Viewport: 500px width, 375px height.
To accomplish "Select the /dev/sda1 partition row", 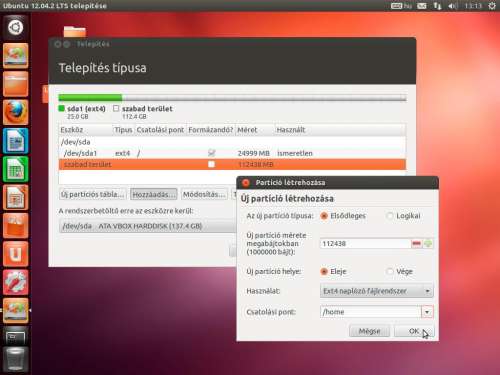I will 232,153.
